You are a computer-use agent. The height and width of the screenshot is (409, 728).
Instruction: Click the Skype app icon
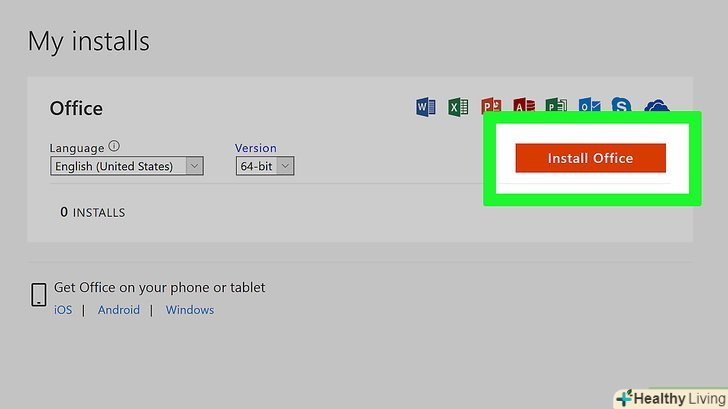pos(621,105)
